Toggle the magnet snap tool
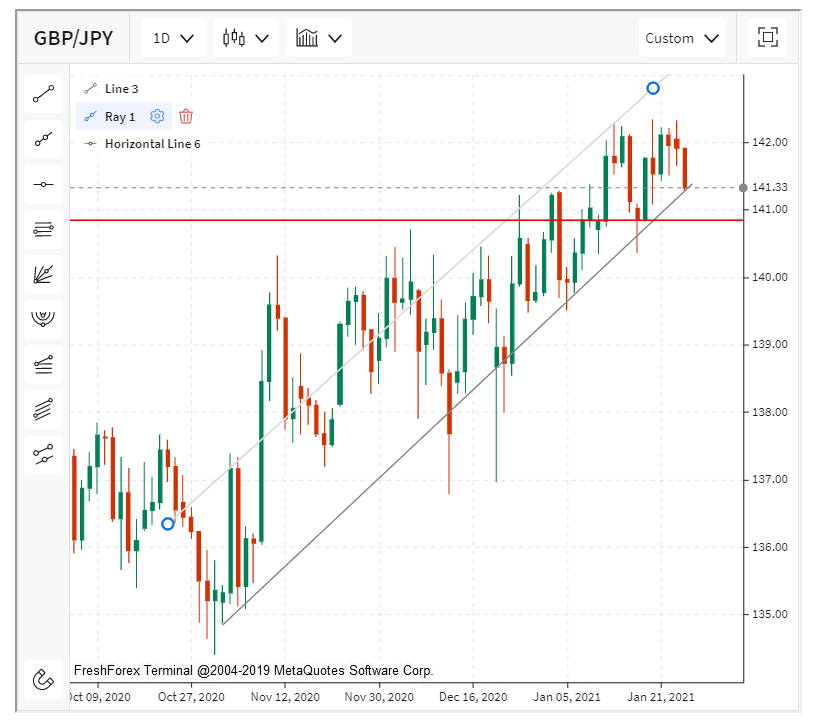 click(x=44, y=679)
